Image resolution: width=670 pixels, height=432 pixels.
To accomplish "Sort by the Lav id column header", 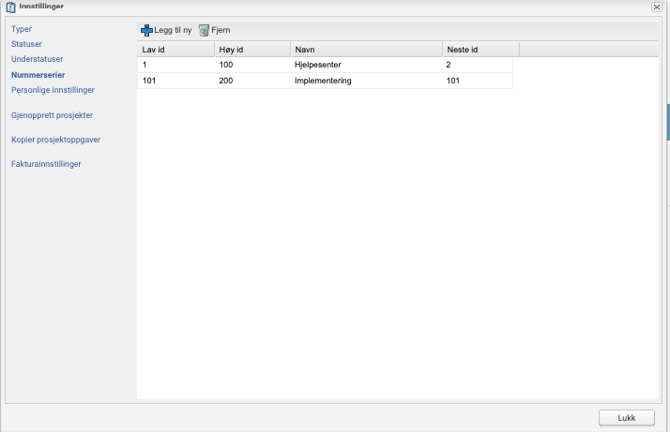I will click(175, 49).
